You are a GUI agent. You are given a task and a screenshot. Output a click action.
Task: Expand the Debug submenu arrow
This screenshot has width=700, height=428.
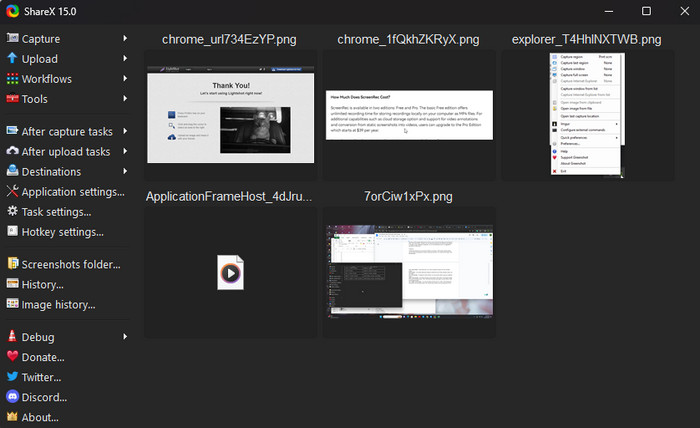point(125,337)
